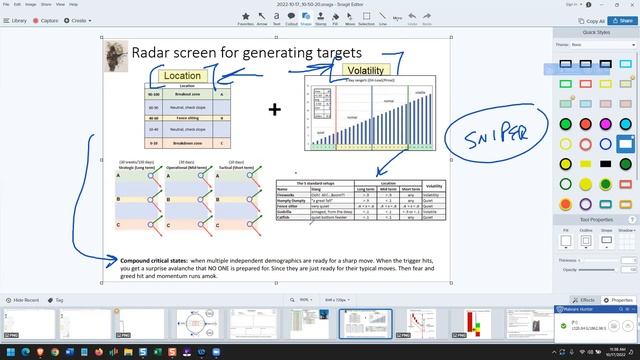The width and height of the screenshot is (640, 360).
Task: Click the Undo arrow
Action: [412, 18]
